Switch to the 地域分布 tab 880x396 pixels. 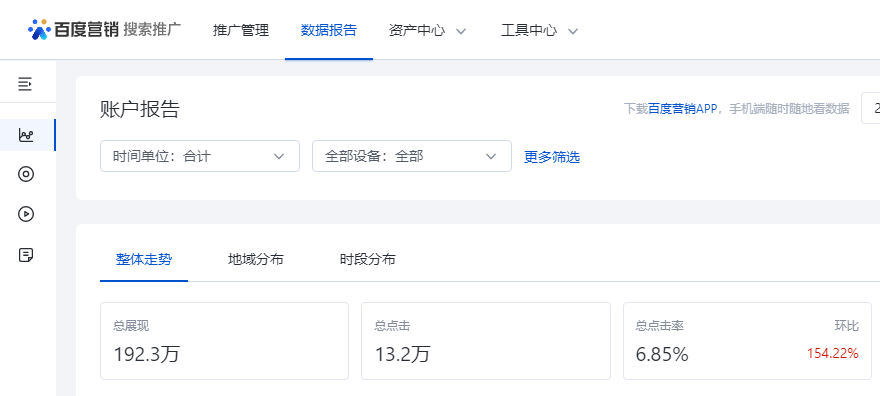(x=256, y=259)
